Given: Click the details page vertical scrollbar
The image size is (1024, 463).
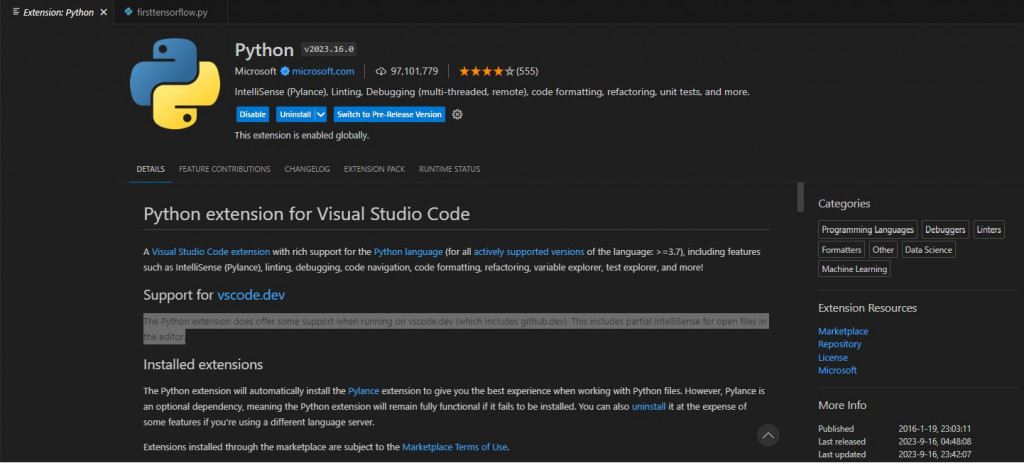Looking at the screenshot, I should (800, 197).
